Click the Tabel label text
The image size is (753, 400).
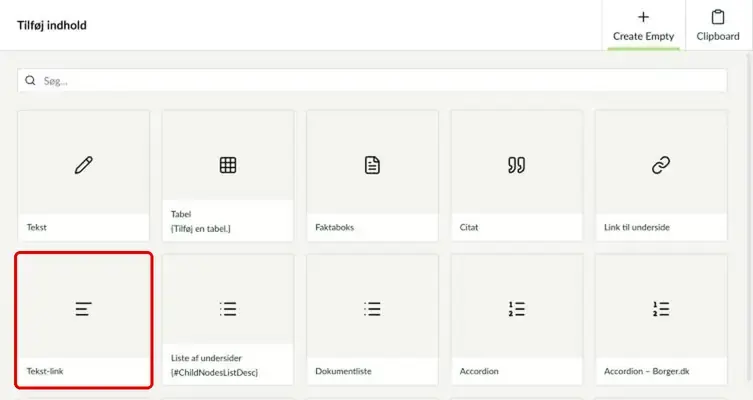[181, 214]
